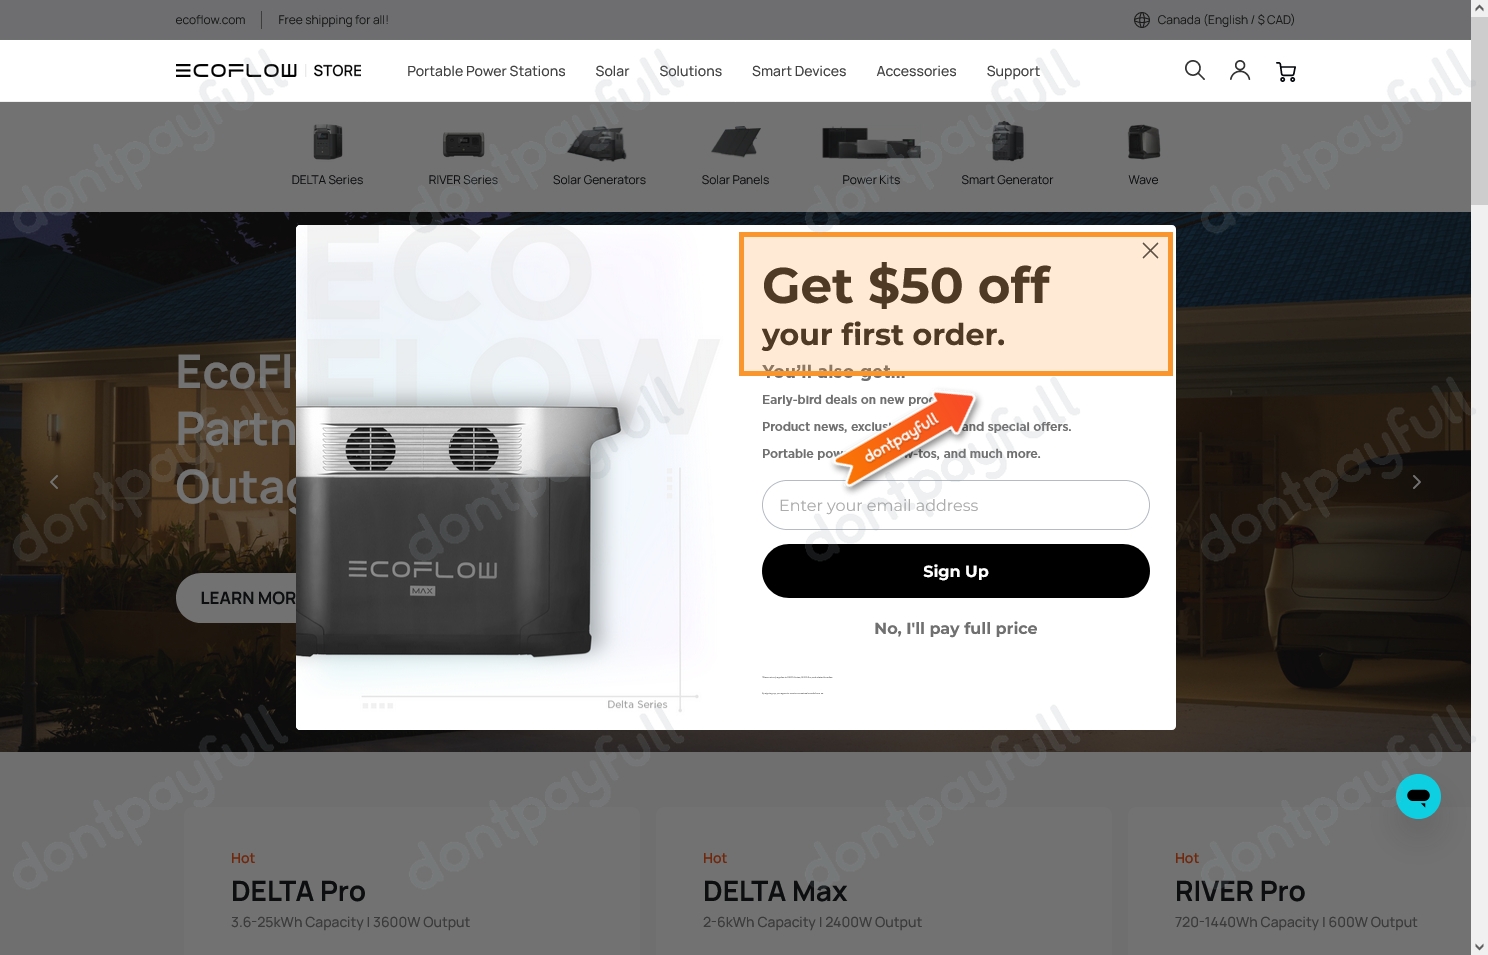The height and width of the screenshot is (955, 1488).
Task: Click the page vertical scrollbar
Action: pyautogui.click(x=1479, y=477)
